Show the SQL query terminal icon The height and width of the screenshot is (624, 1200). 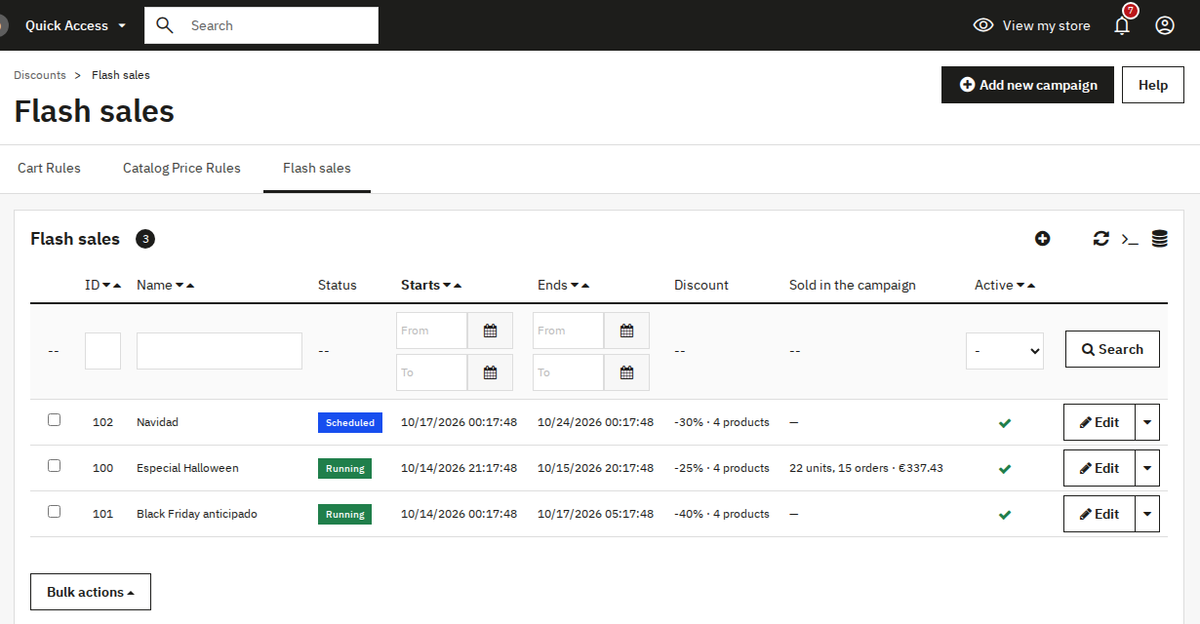point(1130,239)
